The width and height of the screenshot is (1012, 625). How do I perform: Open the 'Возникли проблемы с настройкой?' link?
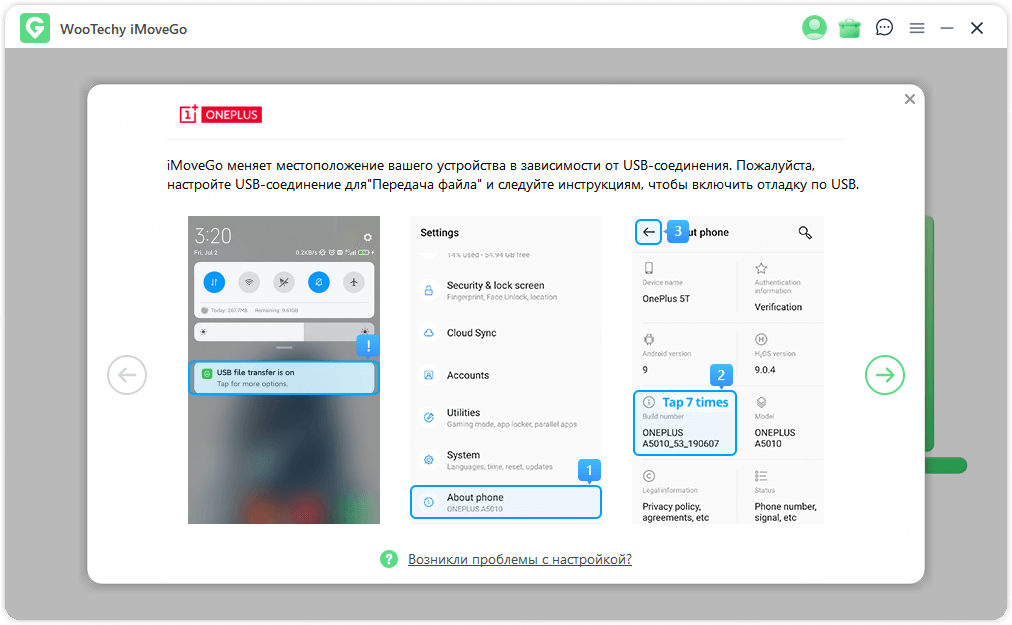pyautogui.click(x=519, y=559)
